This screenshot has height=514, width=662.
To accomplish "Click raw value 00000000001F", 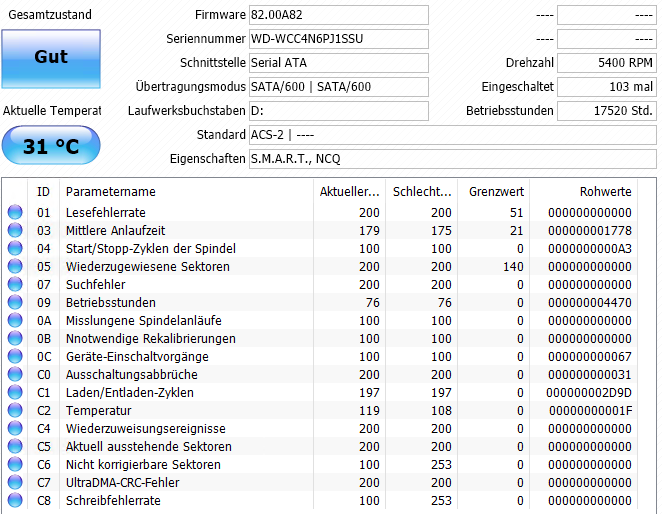I will click(591, 411).
